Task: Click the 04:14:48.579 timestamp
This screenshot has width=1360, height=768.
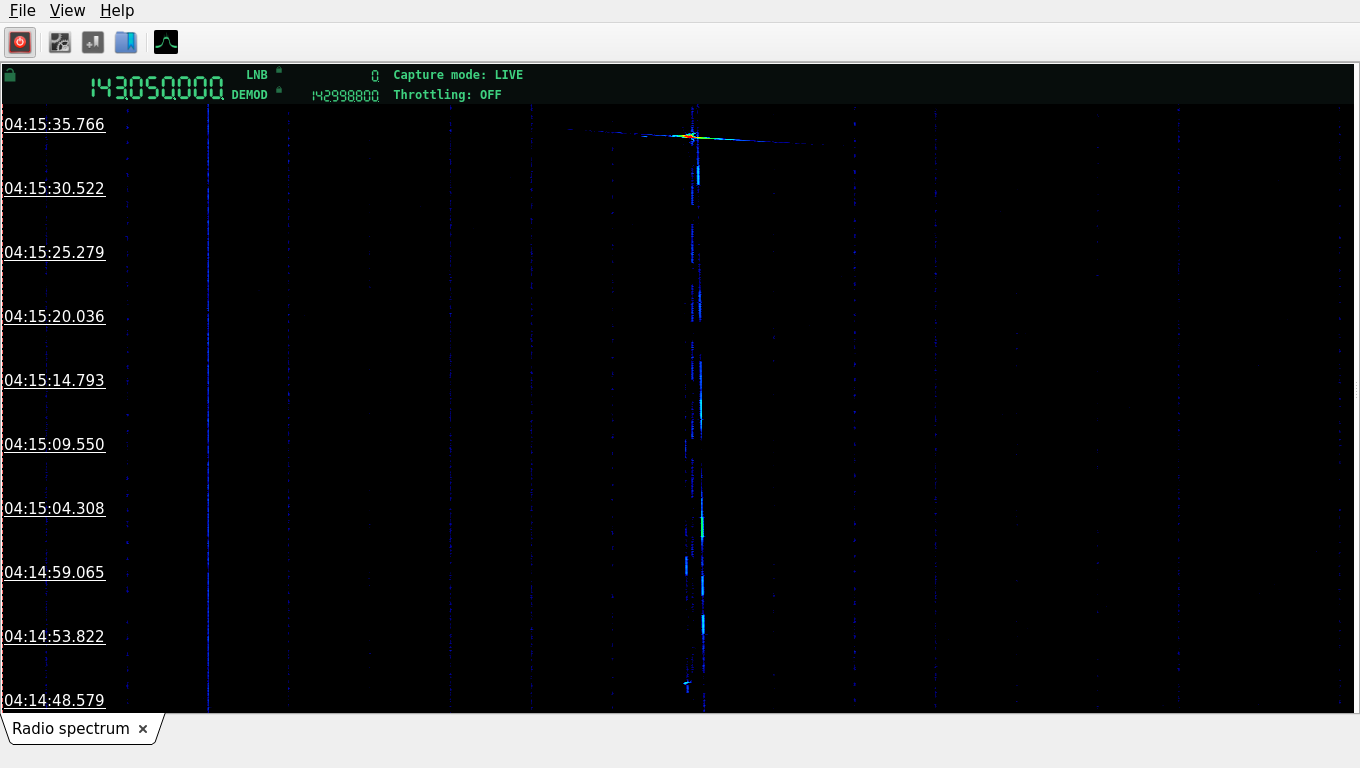Action: click(x=54, y=701)
